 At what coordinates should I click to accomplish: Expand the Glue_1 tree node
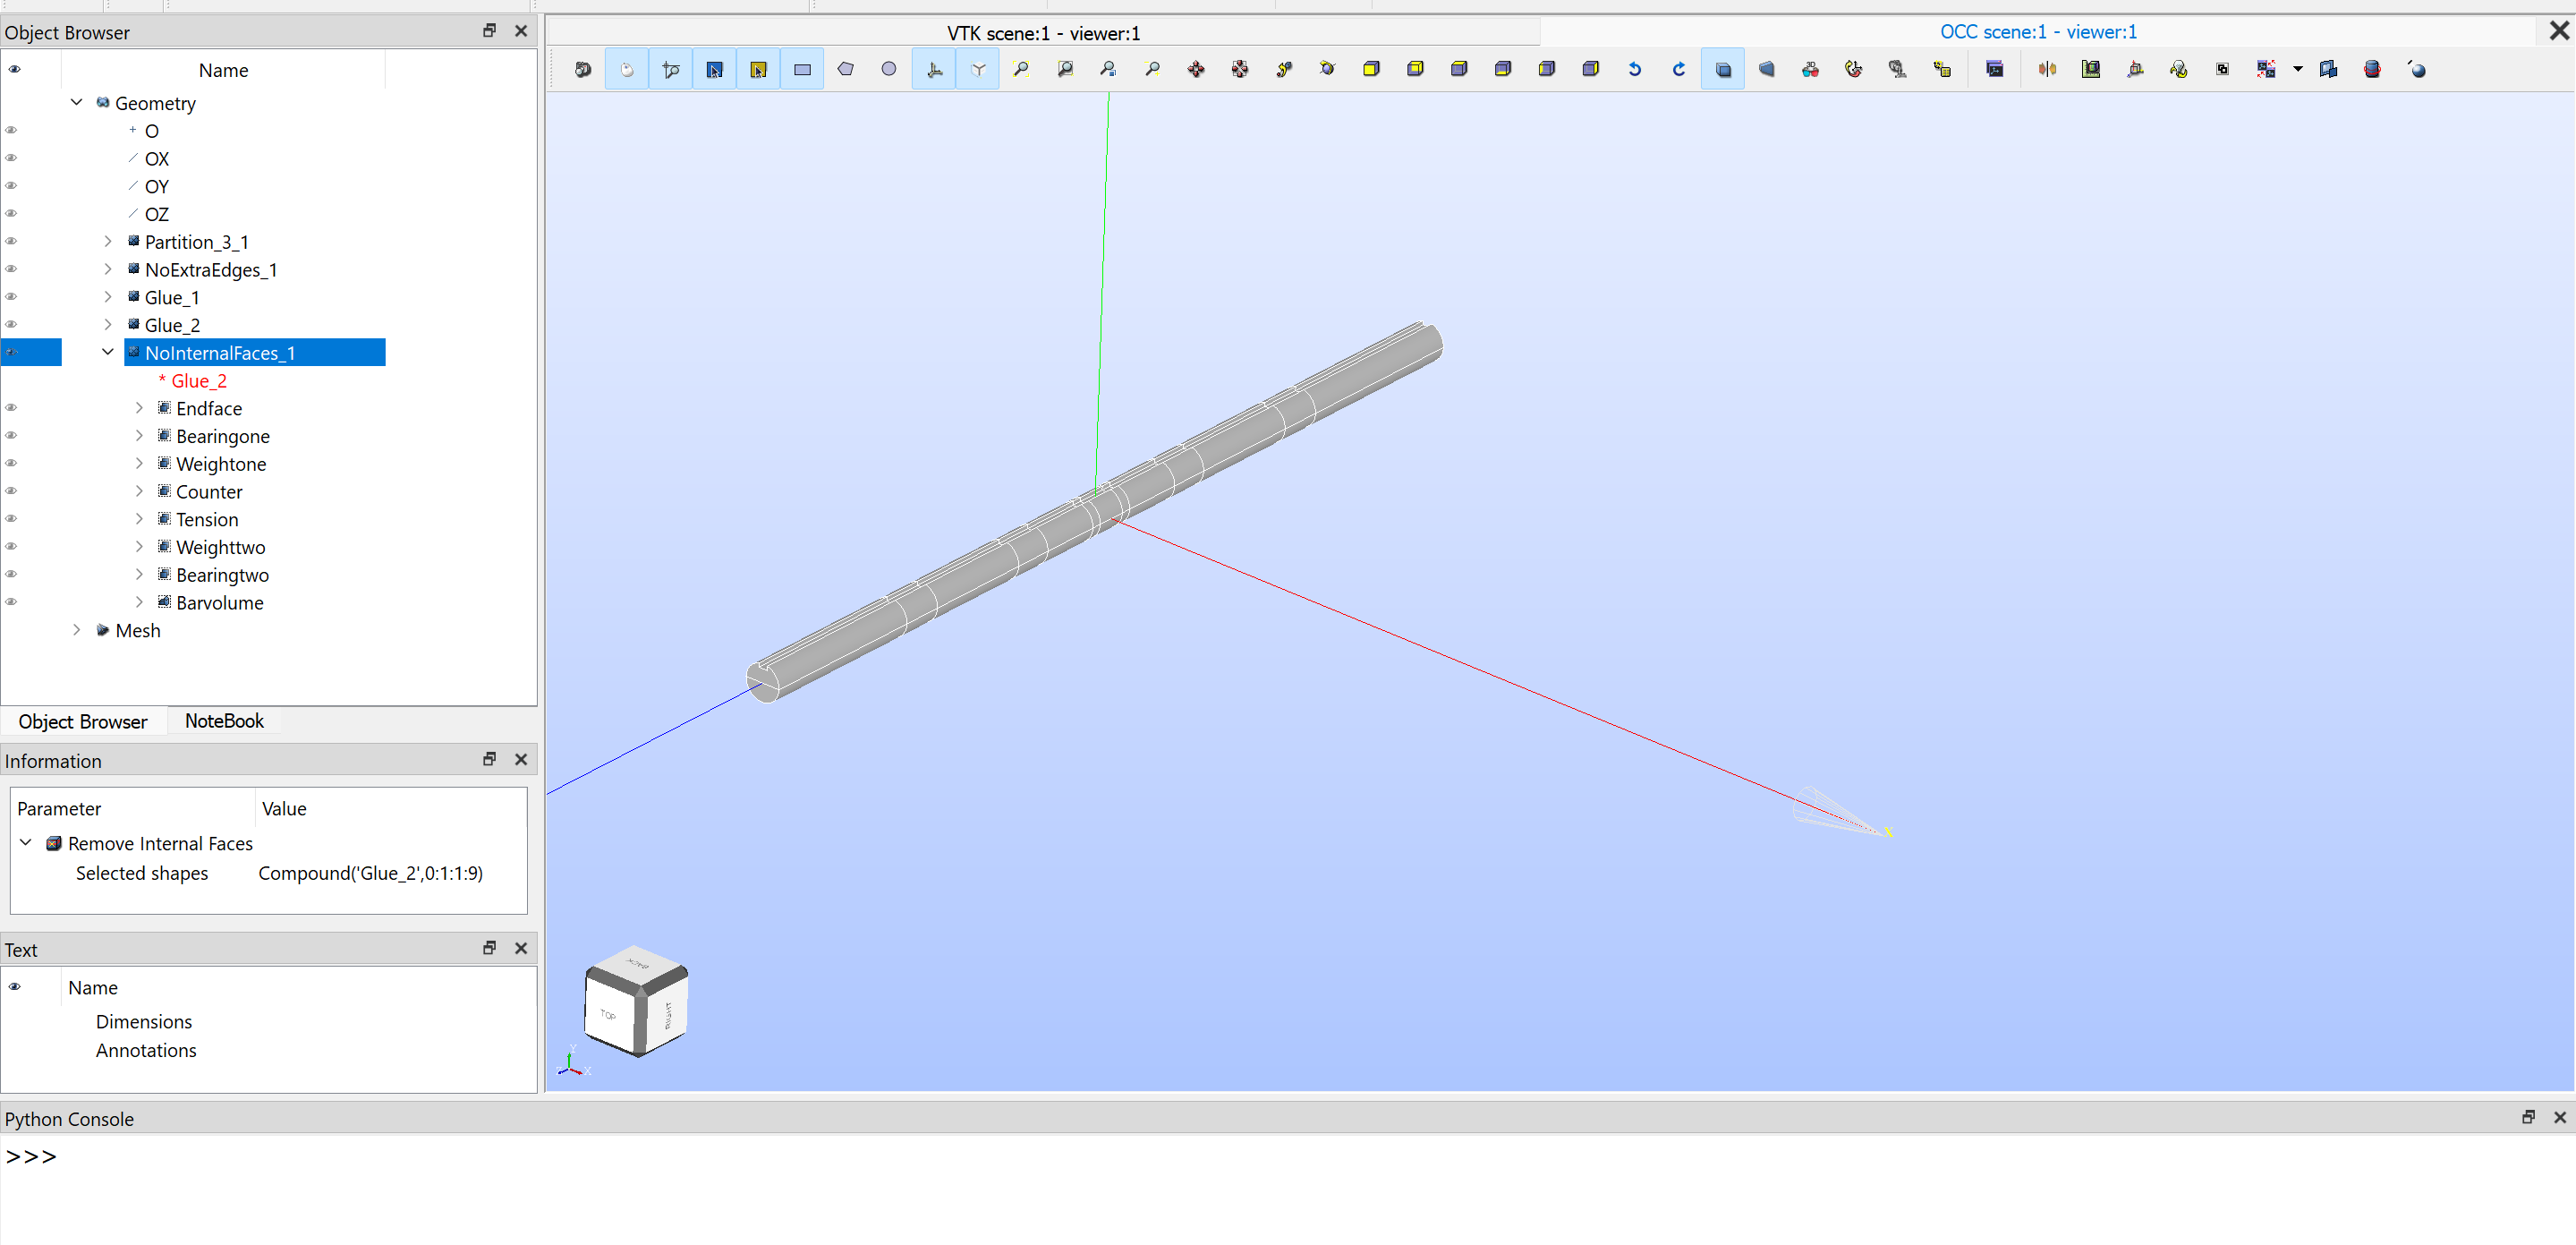(x=108, y=297)
